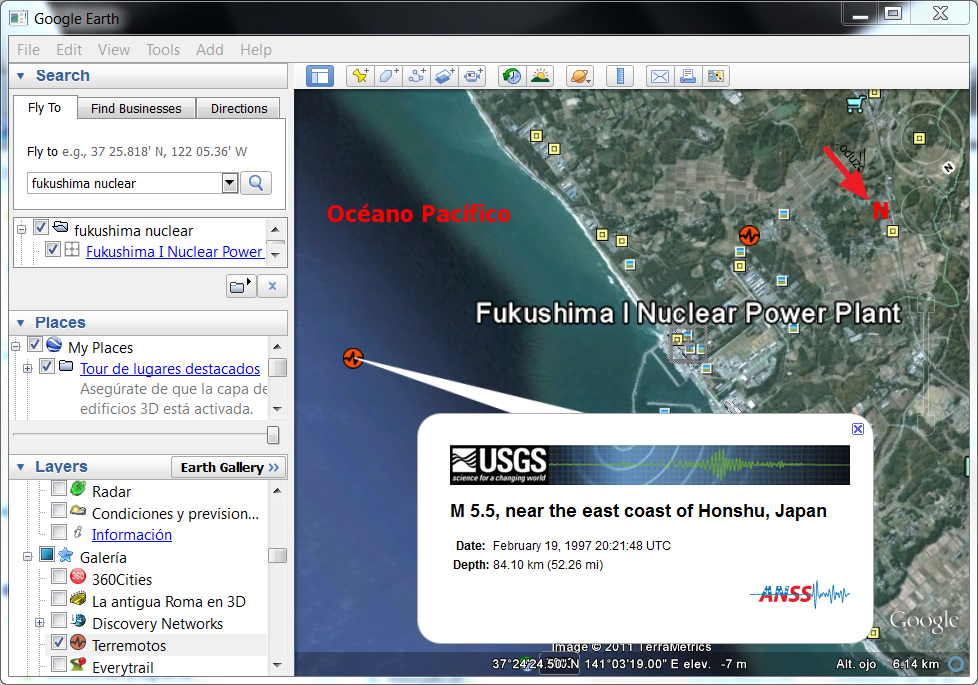Switch to Find Businesses tab
The width and height of the screenshot is (978, 685).
pos(136,109)
